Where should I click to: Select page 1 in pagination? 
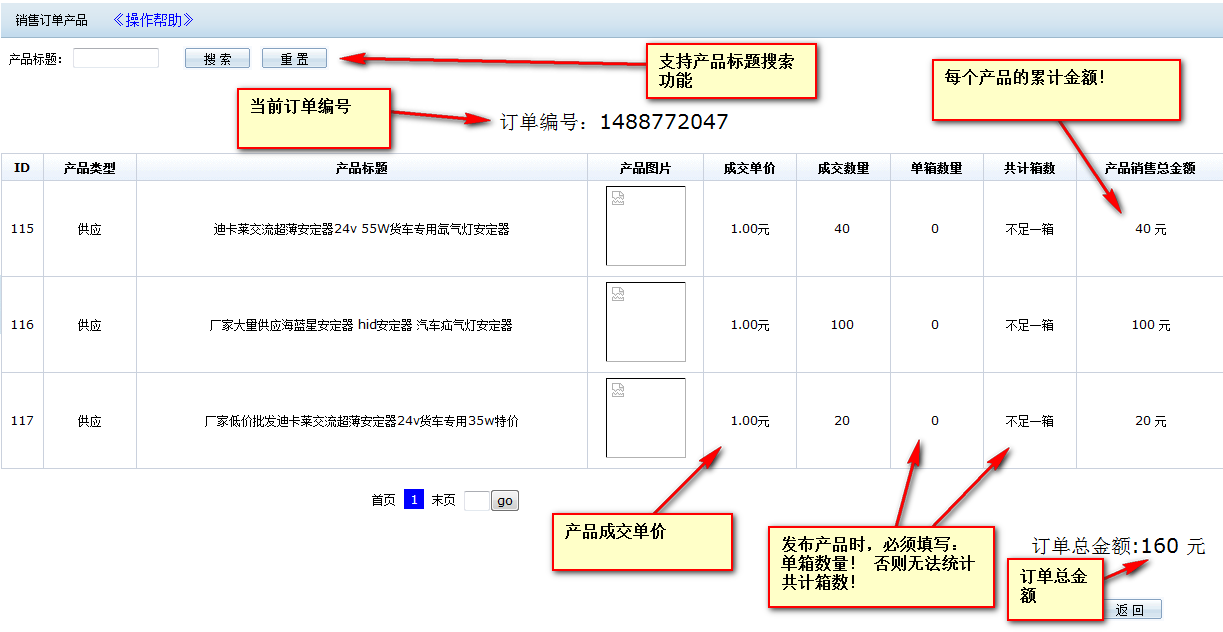tap(414, 500)
